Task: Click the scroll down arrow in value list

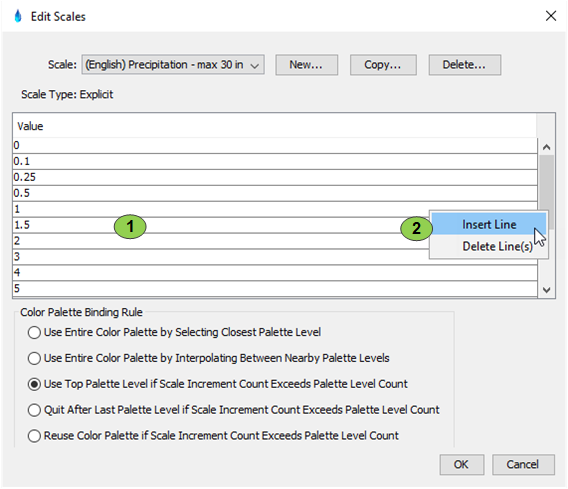Action: (547, 290)
